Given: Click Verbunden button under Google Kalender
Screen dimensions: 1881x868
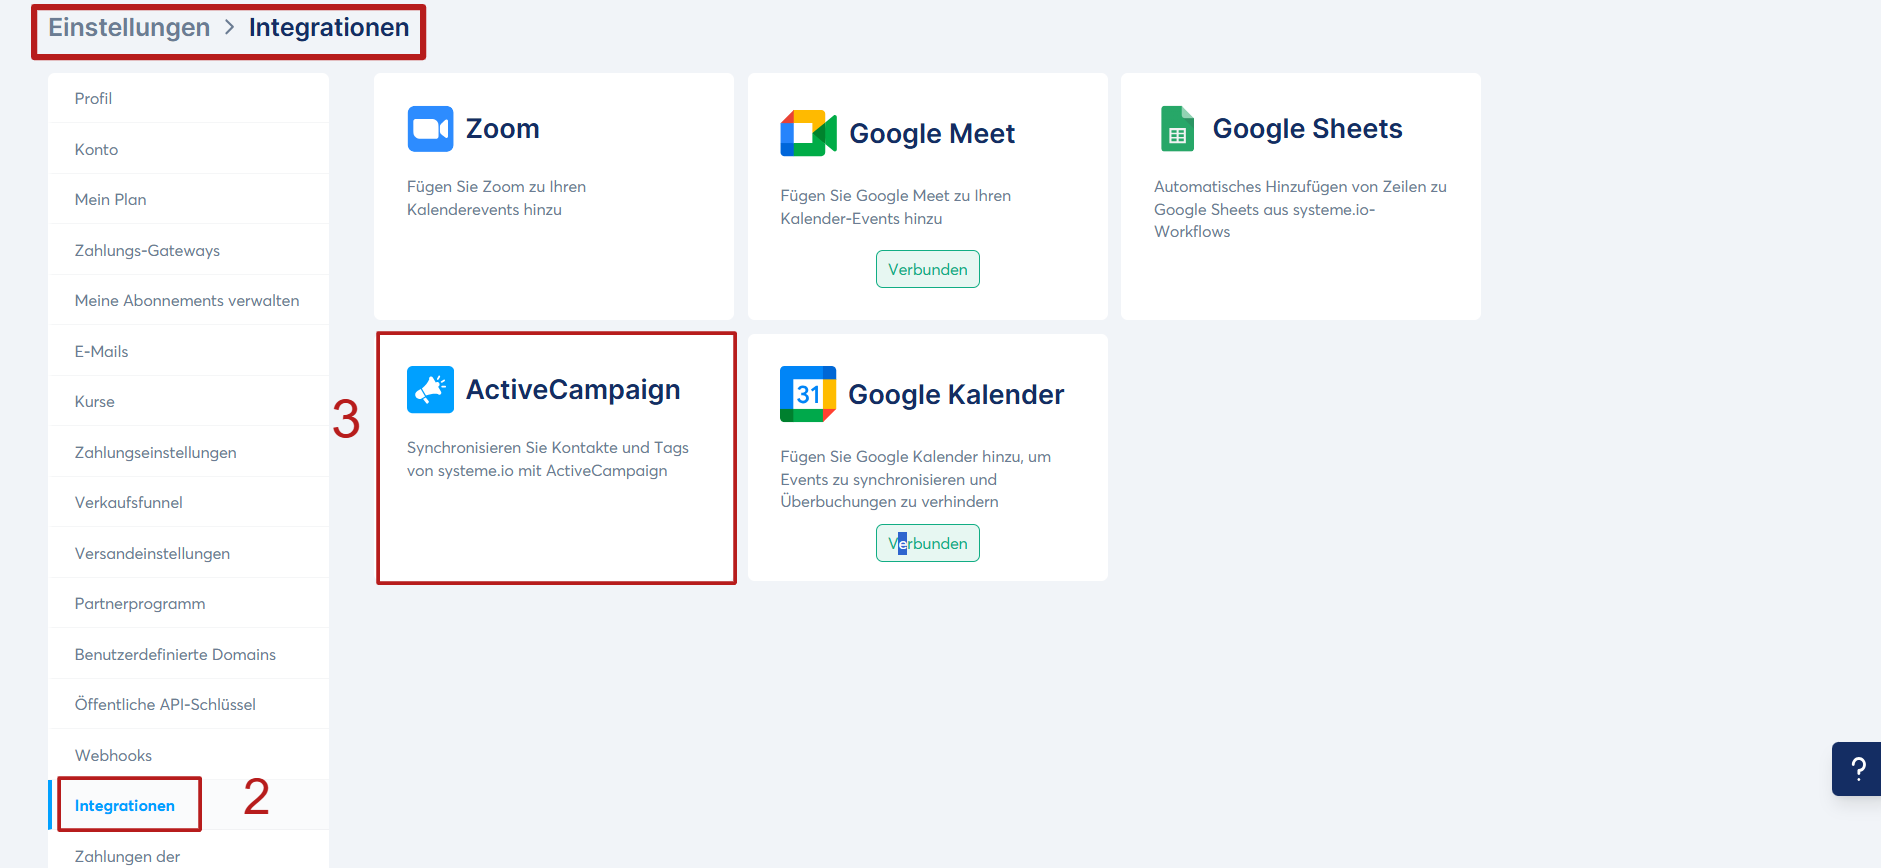Looking at the screenshot, I should (928, 543).
